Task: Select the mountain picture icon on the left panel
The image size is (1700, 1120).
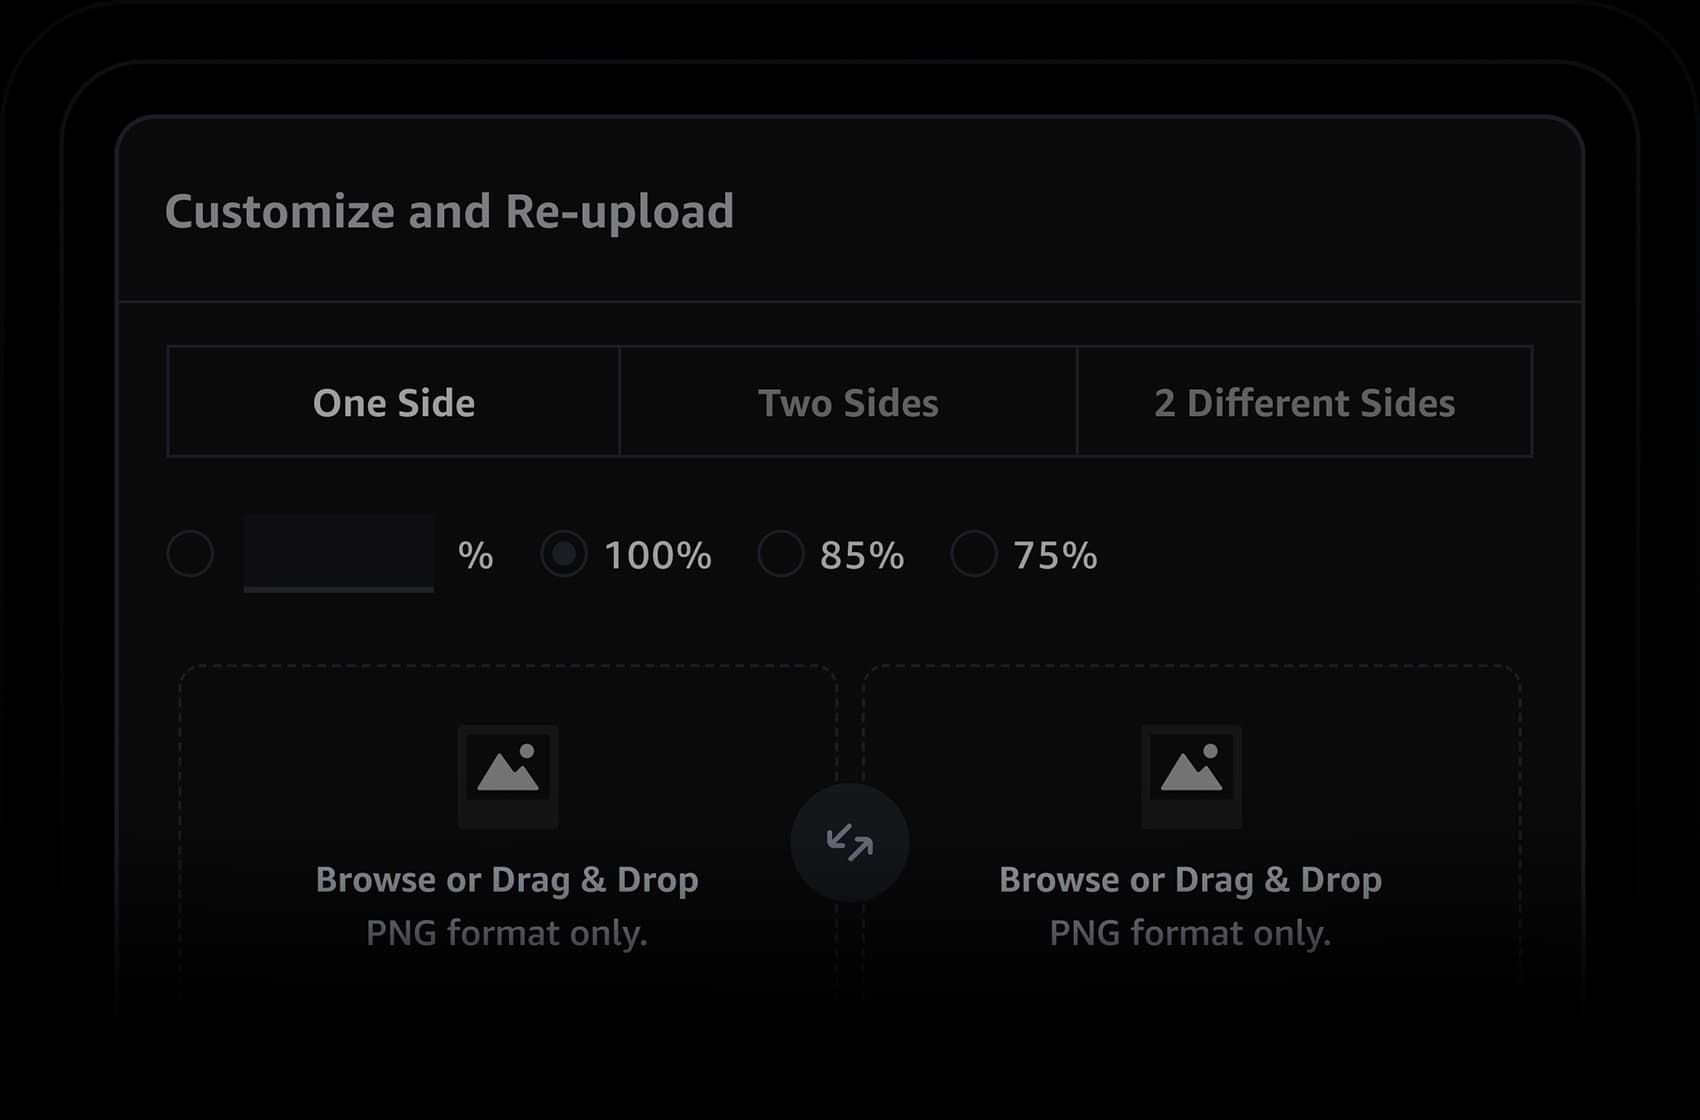Action: [x=508, y=775]
